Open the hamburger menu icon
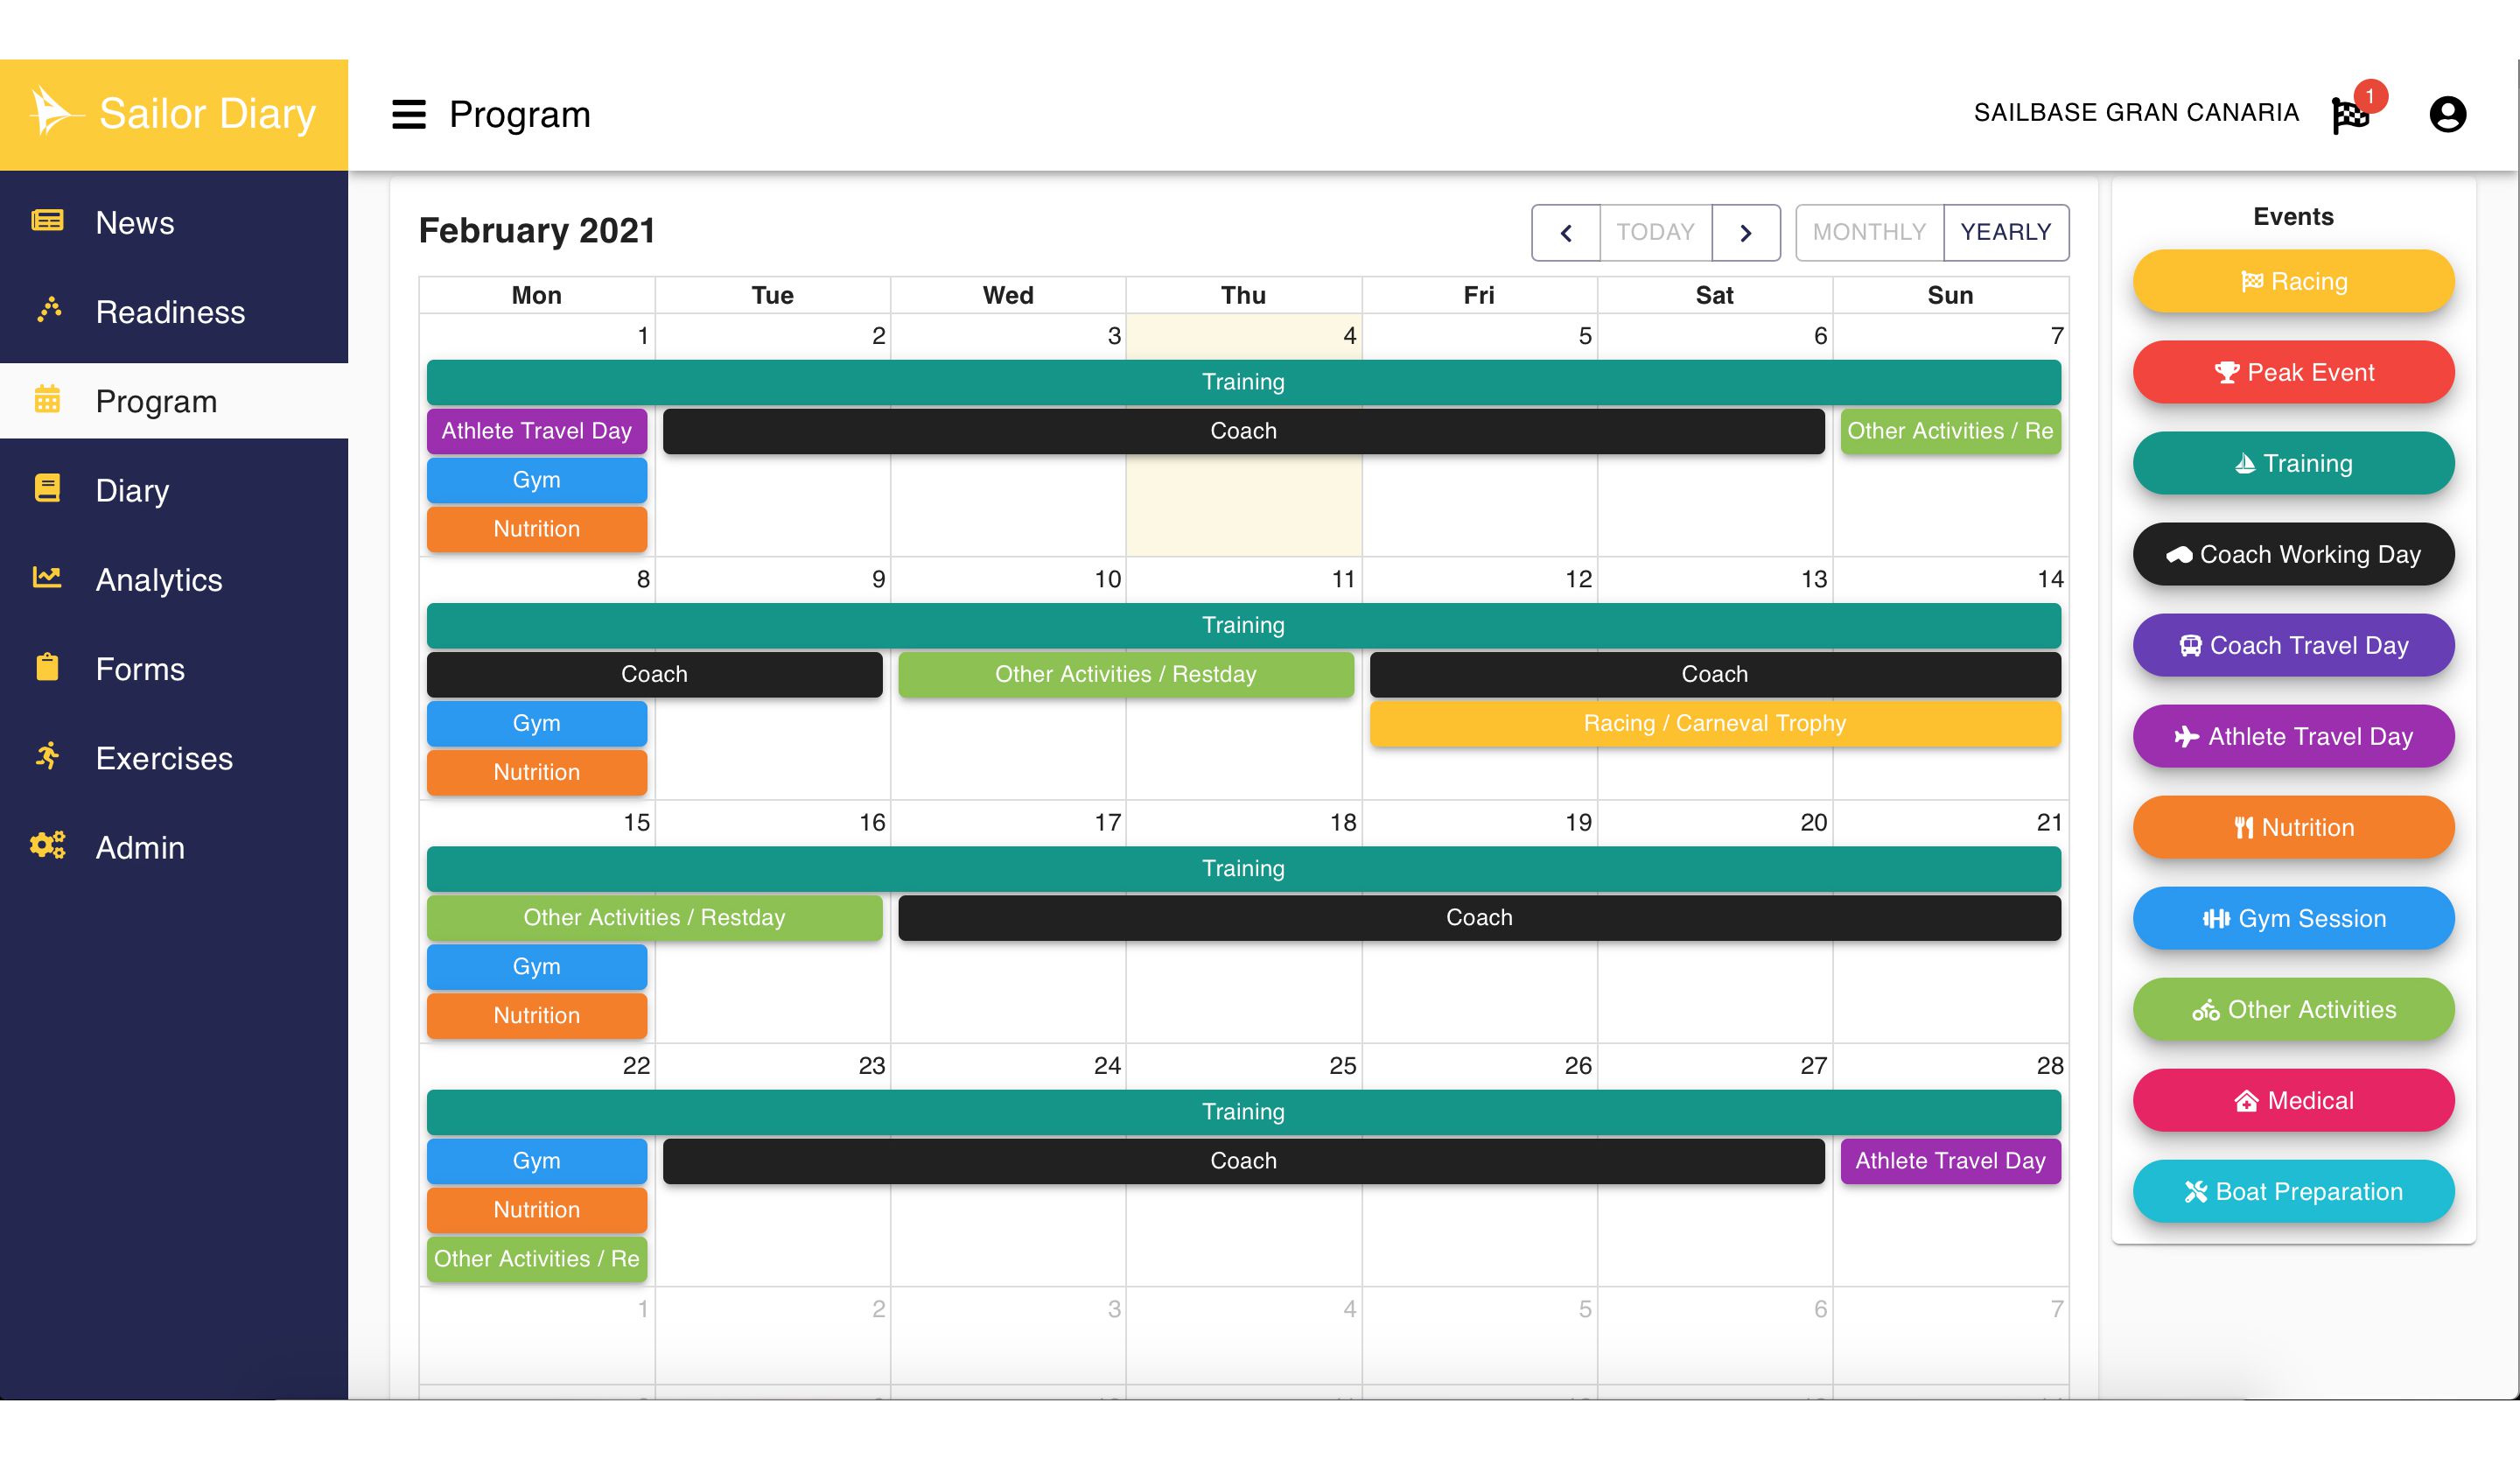The width and height of the screenshot is (2520, 1459). (408, 114)
